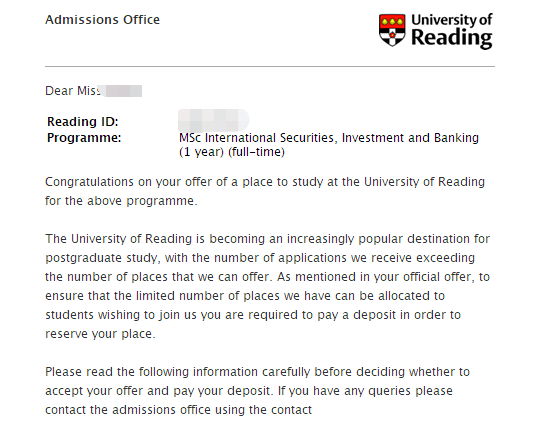Viewport: 540px width, 435px height.
Task: Click 'reserve your place' text
Action: pos(99,334)
